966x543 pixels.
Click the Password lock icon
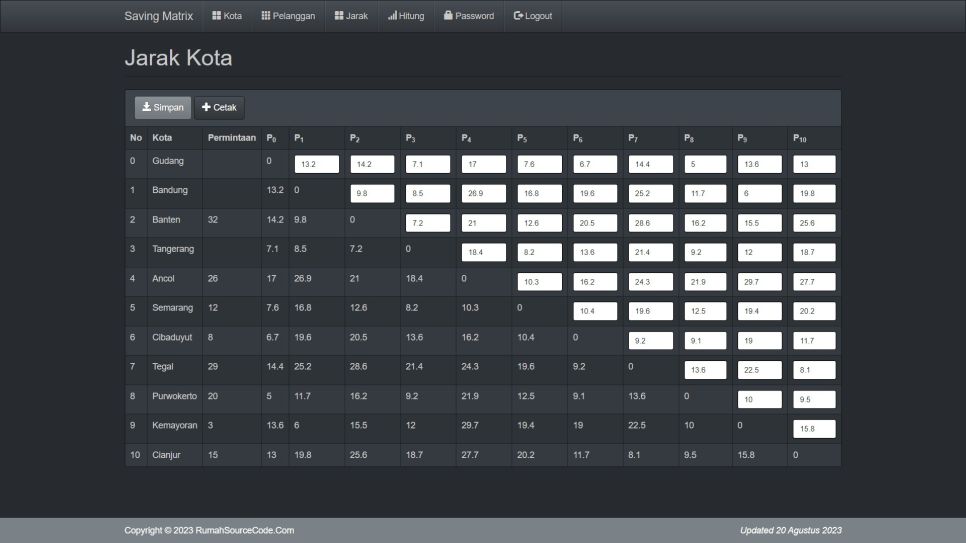[x=448, y=16]
